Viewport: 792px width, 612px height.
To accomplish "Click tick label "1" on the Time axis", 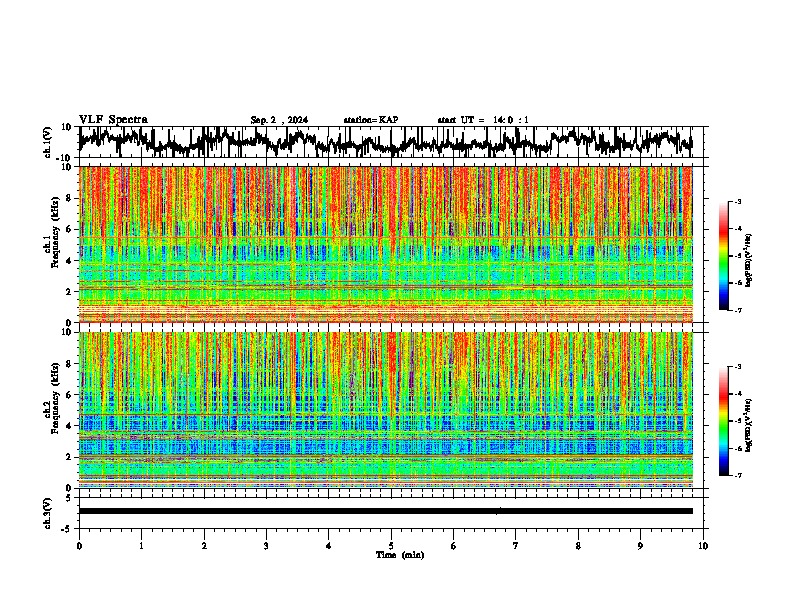I will [x=141, y=546].
